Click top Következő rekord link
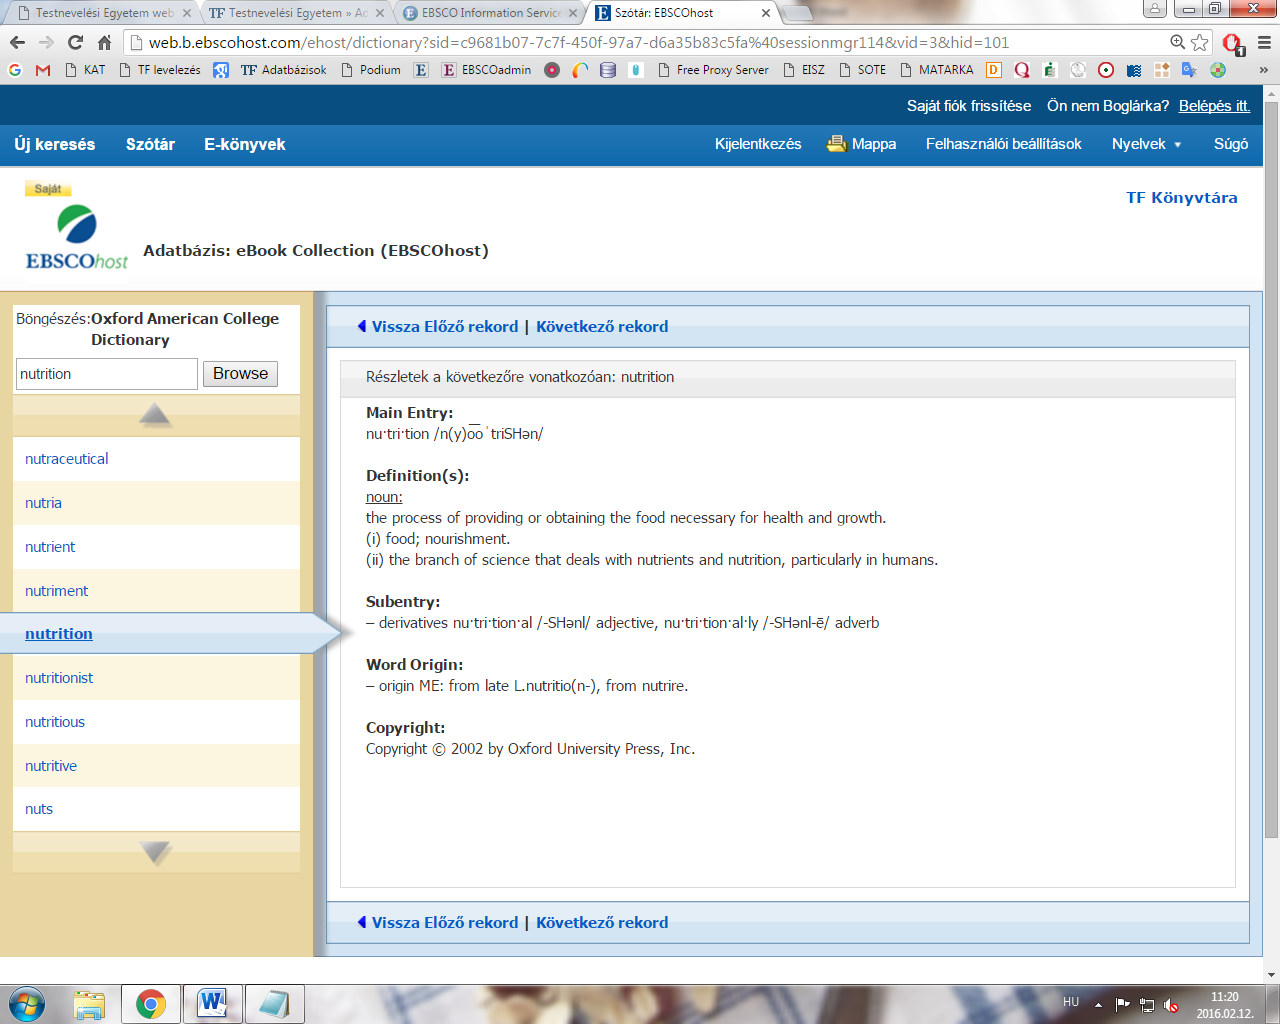 coord(602,327)
